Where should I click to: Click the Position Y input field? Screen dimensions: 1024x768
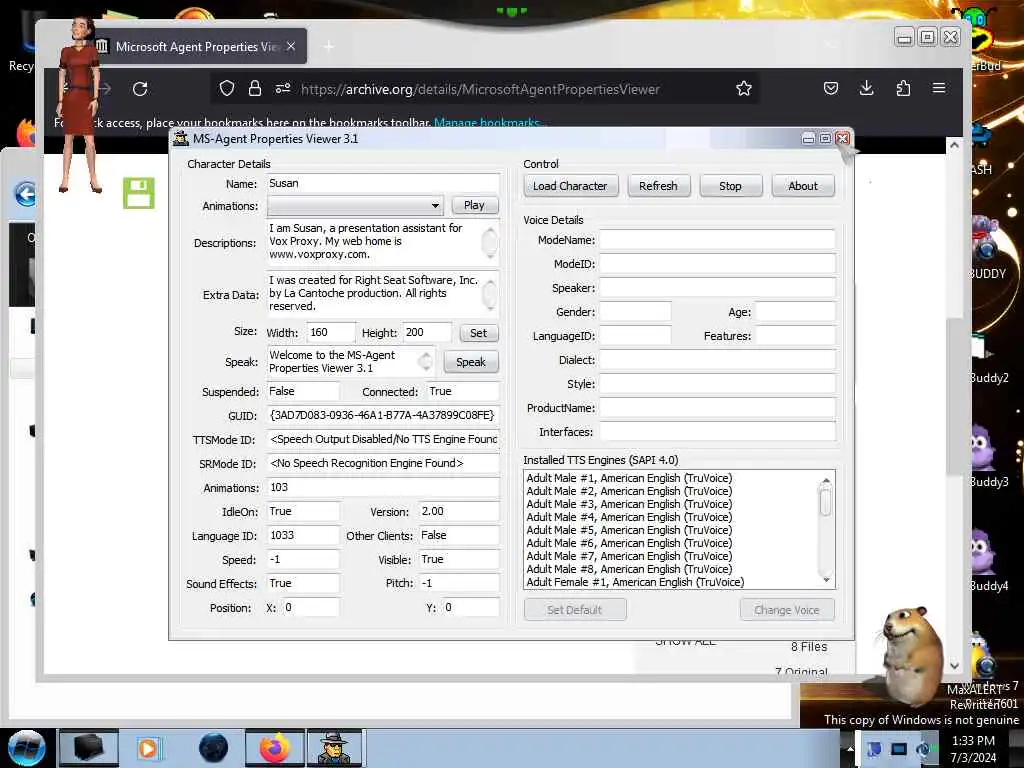[471, 607]
